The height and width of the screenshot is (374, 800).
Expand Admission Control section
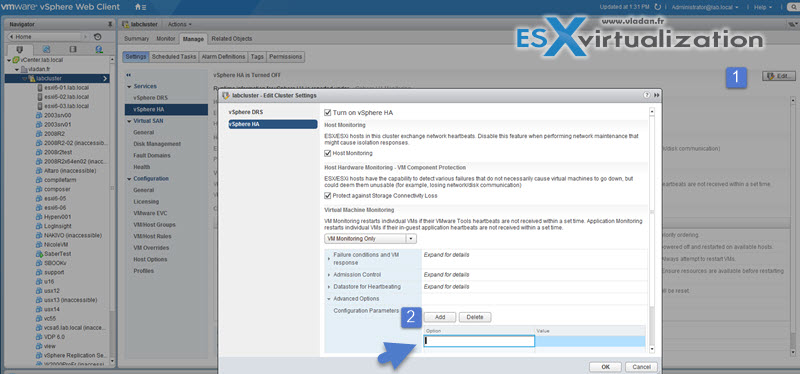[x=329, y=275]
